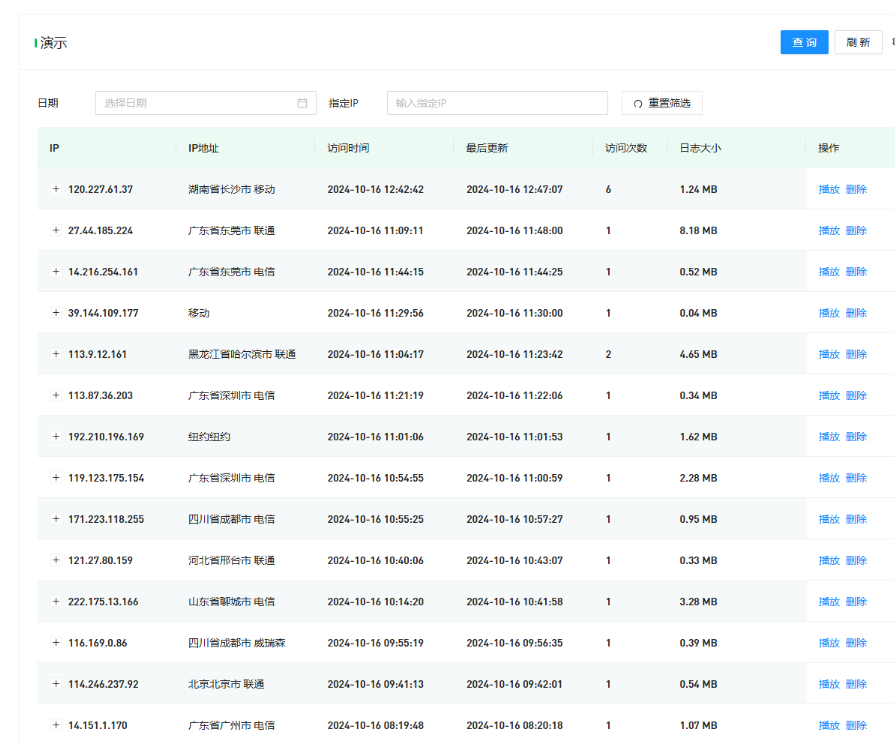Delete record for IP 39.144.109.177
Screen dimensions: 895x744
[856, 313]
